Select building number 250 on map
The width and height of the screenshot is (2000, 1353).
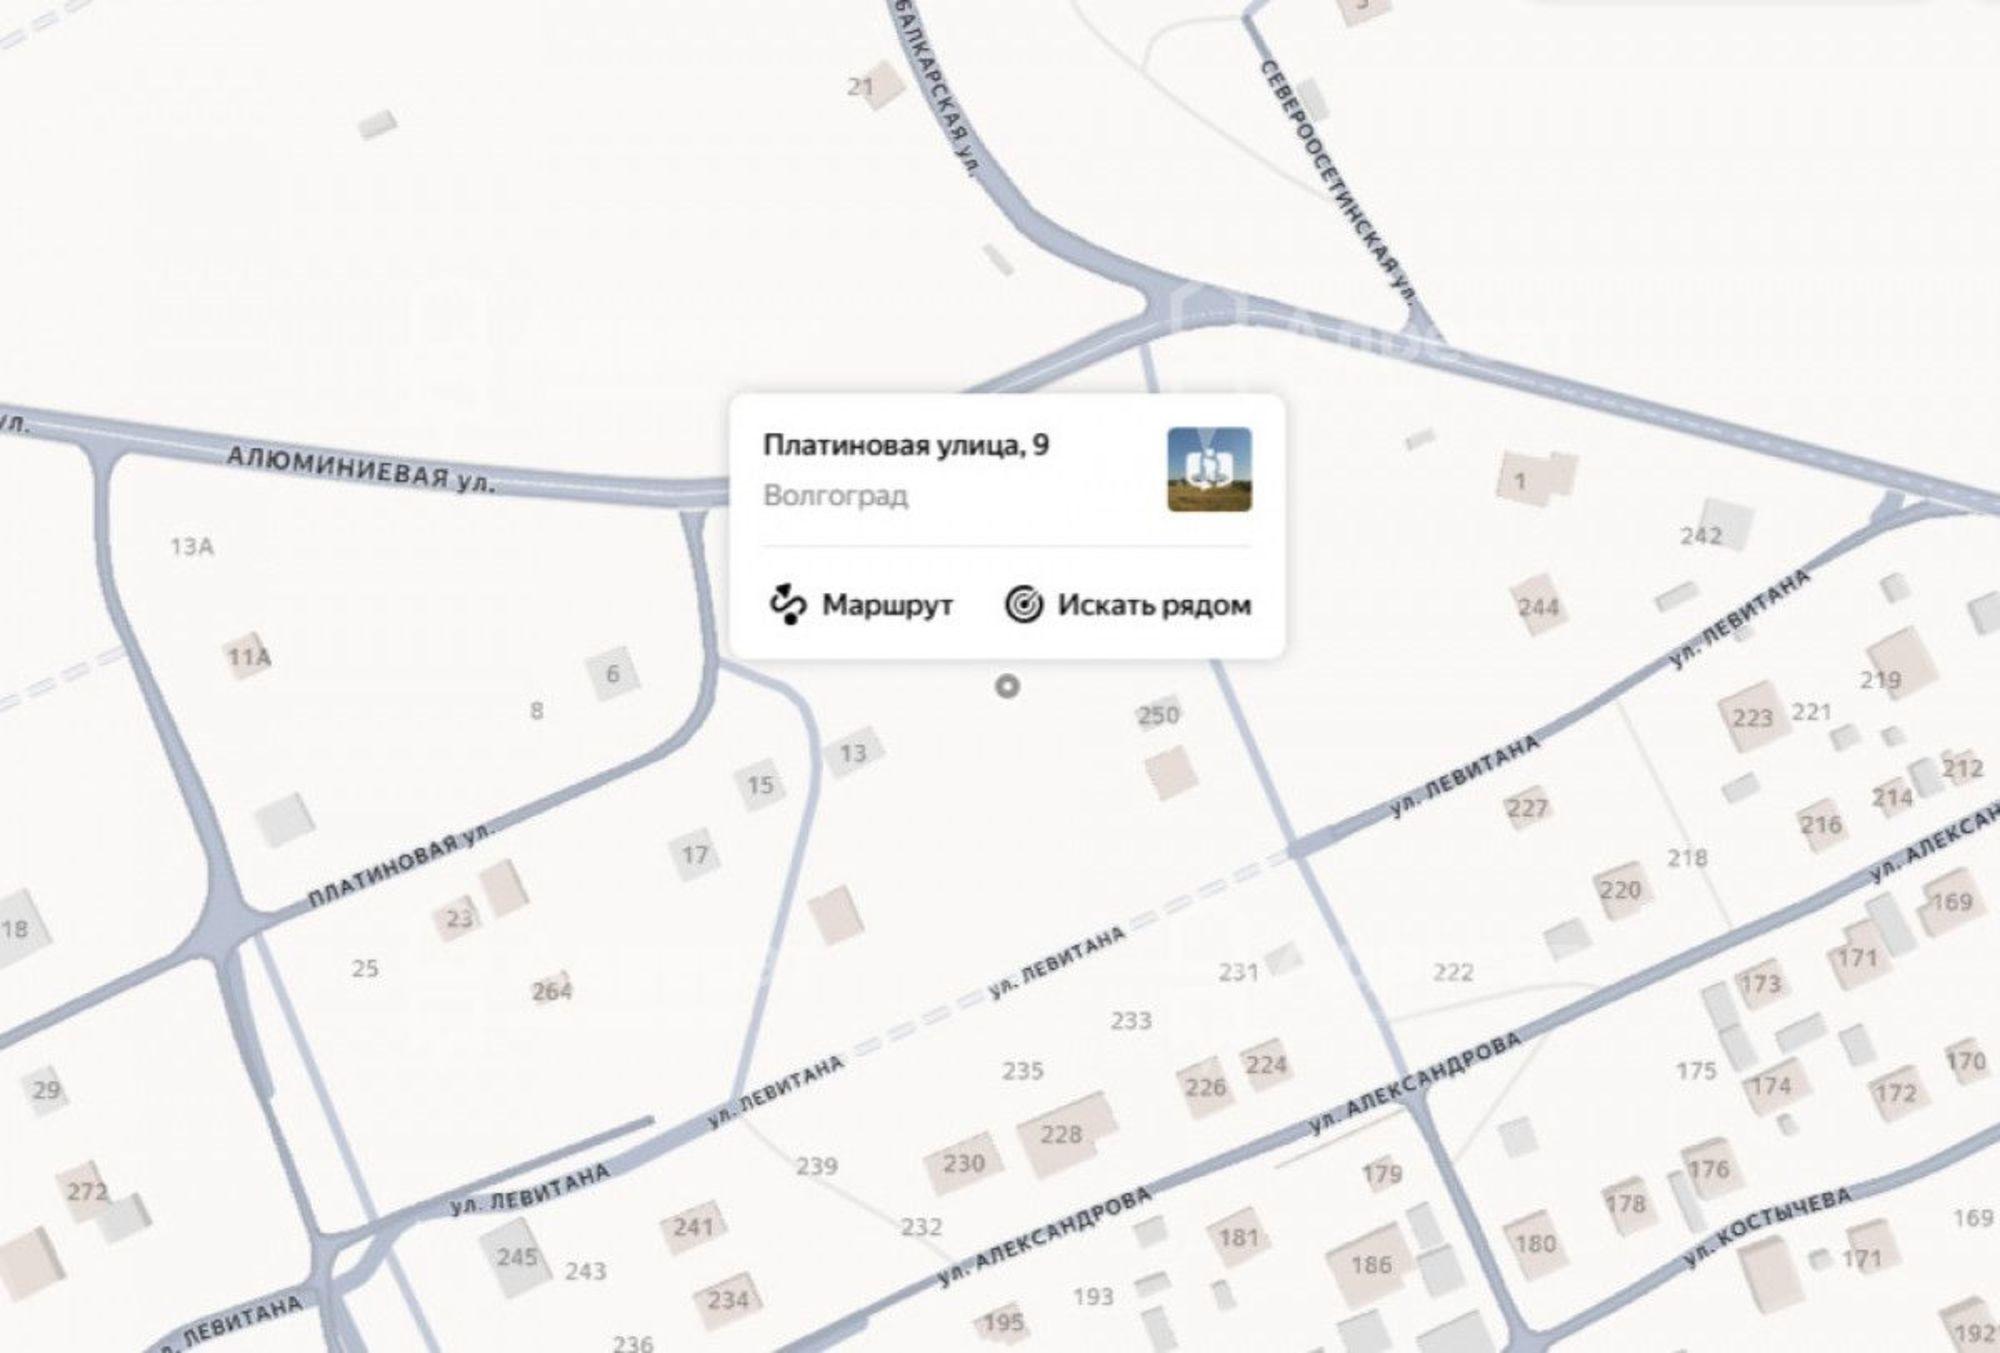coord(1158,715)
